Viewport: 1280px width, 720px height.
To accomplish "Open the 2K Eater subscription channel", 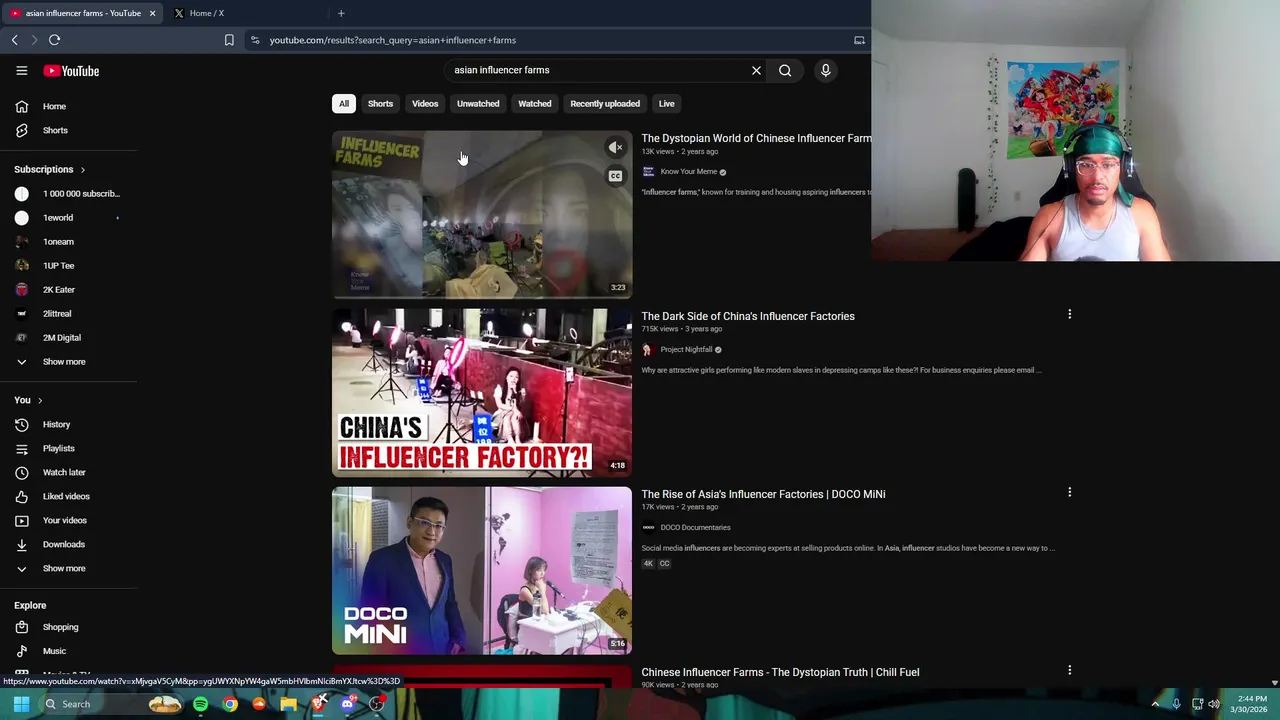I will point(58,289).
